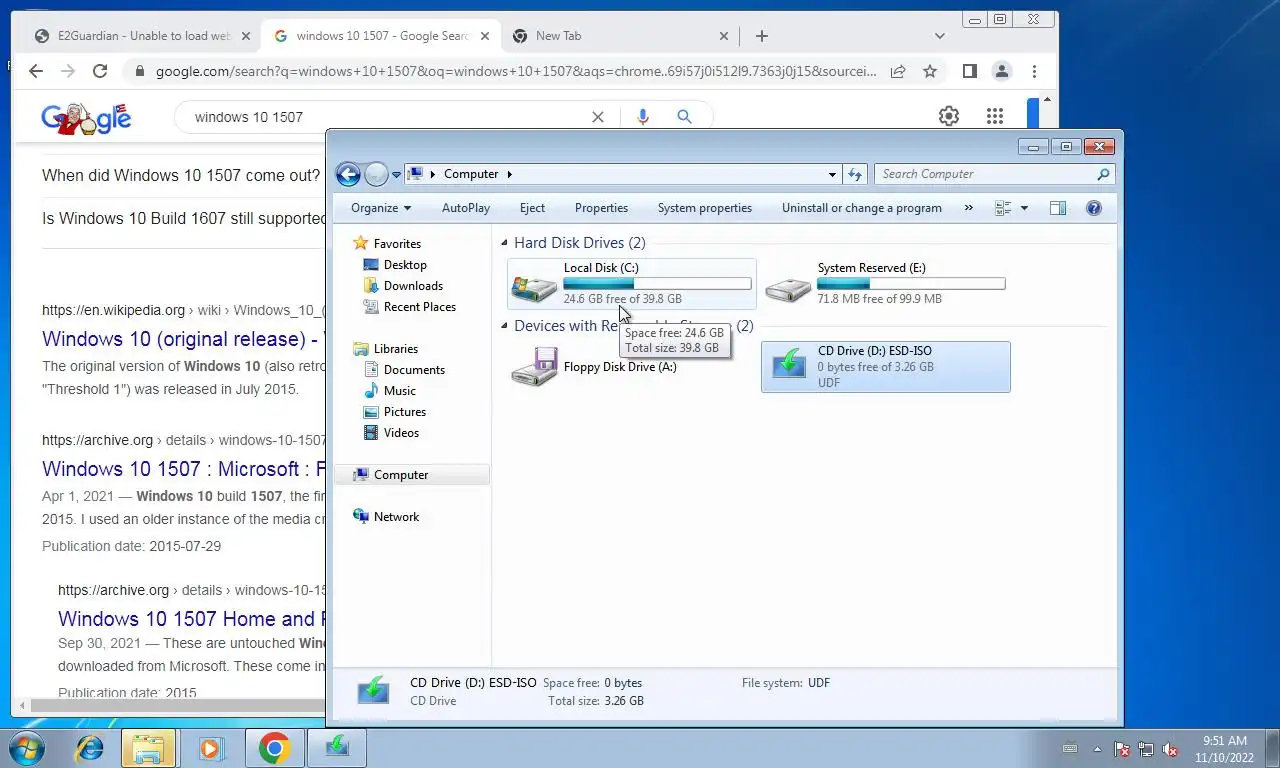Open Google apps grid icon
This screenshot has width=1280, height=768.
pyautogui.click(x=994, y=116)
